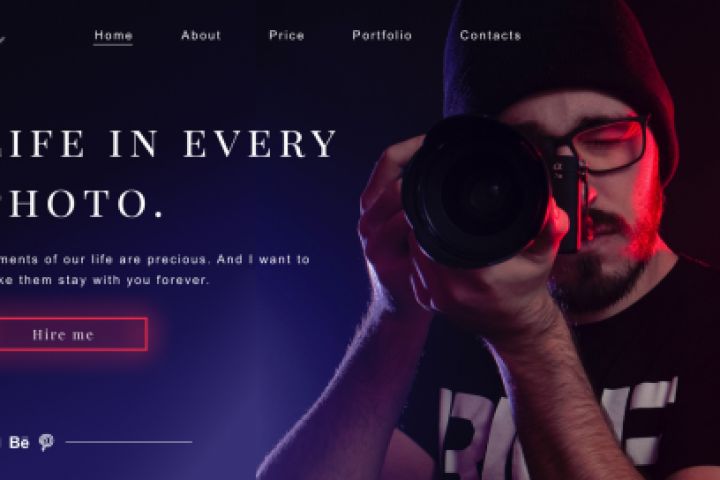
Task: Open the Pinterest social icon
Action: pos(46,442)
